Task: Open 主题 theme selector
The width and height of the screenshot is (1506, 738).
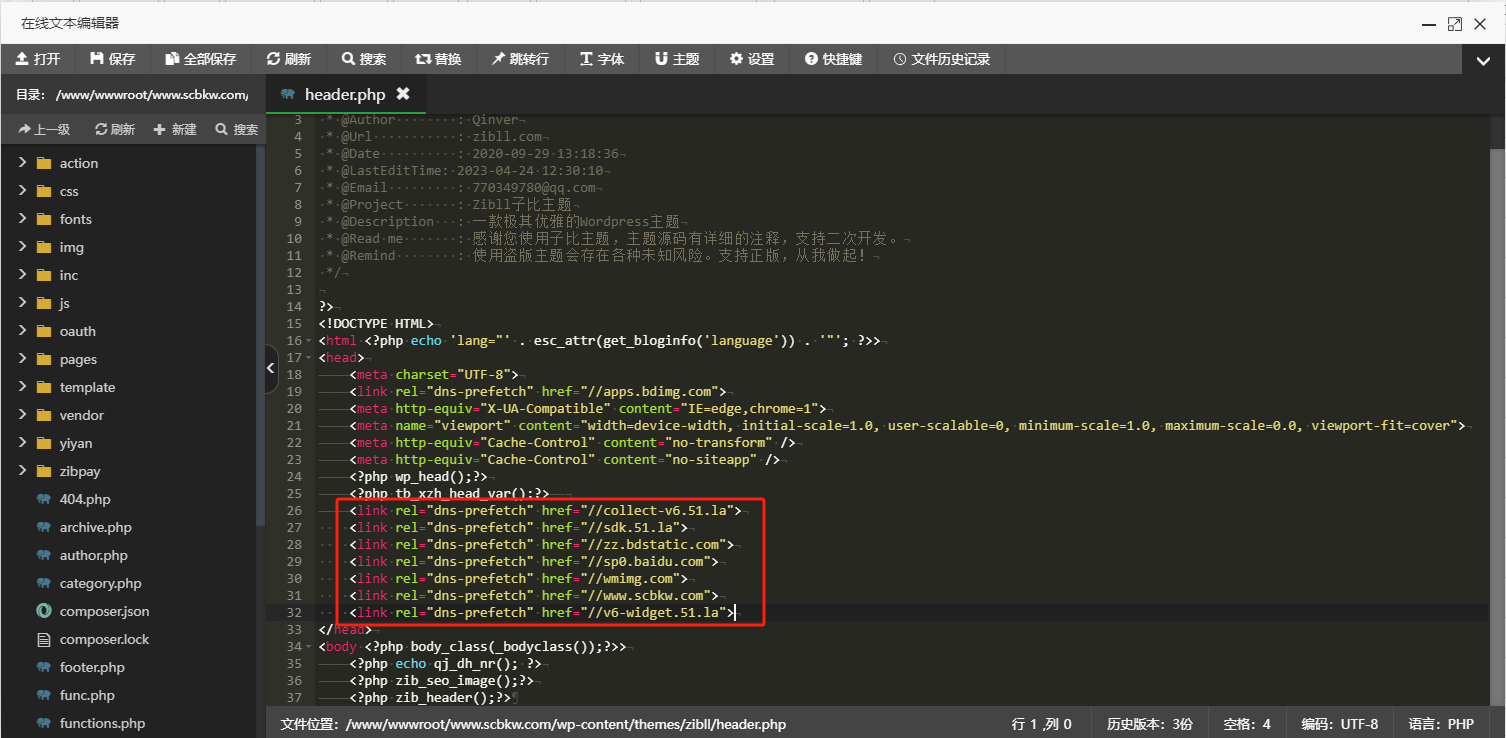Action: (x=677, y=59)
